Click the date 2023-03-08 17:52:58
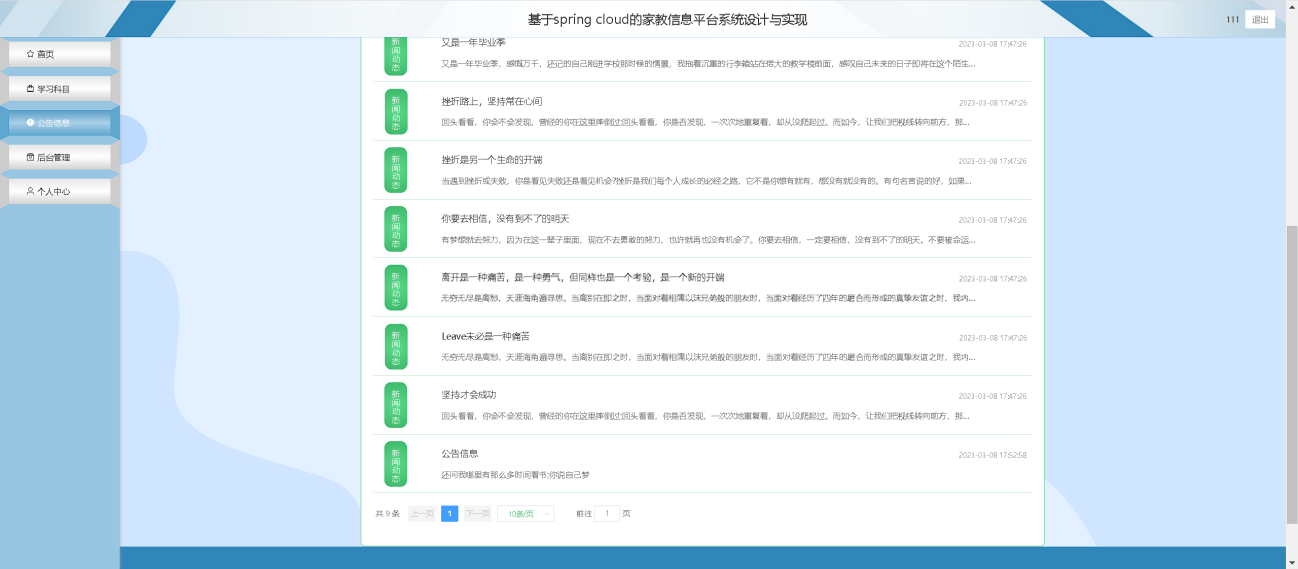The width and height of the screenshot is (1298, 569). [993, 455]
